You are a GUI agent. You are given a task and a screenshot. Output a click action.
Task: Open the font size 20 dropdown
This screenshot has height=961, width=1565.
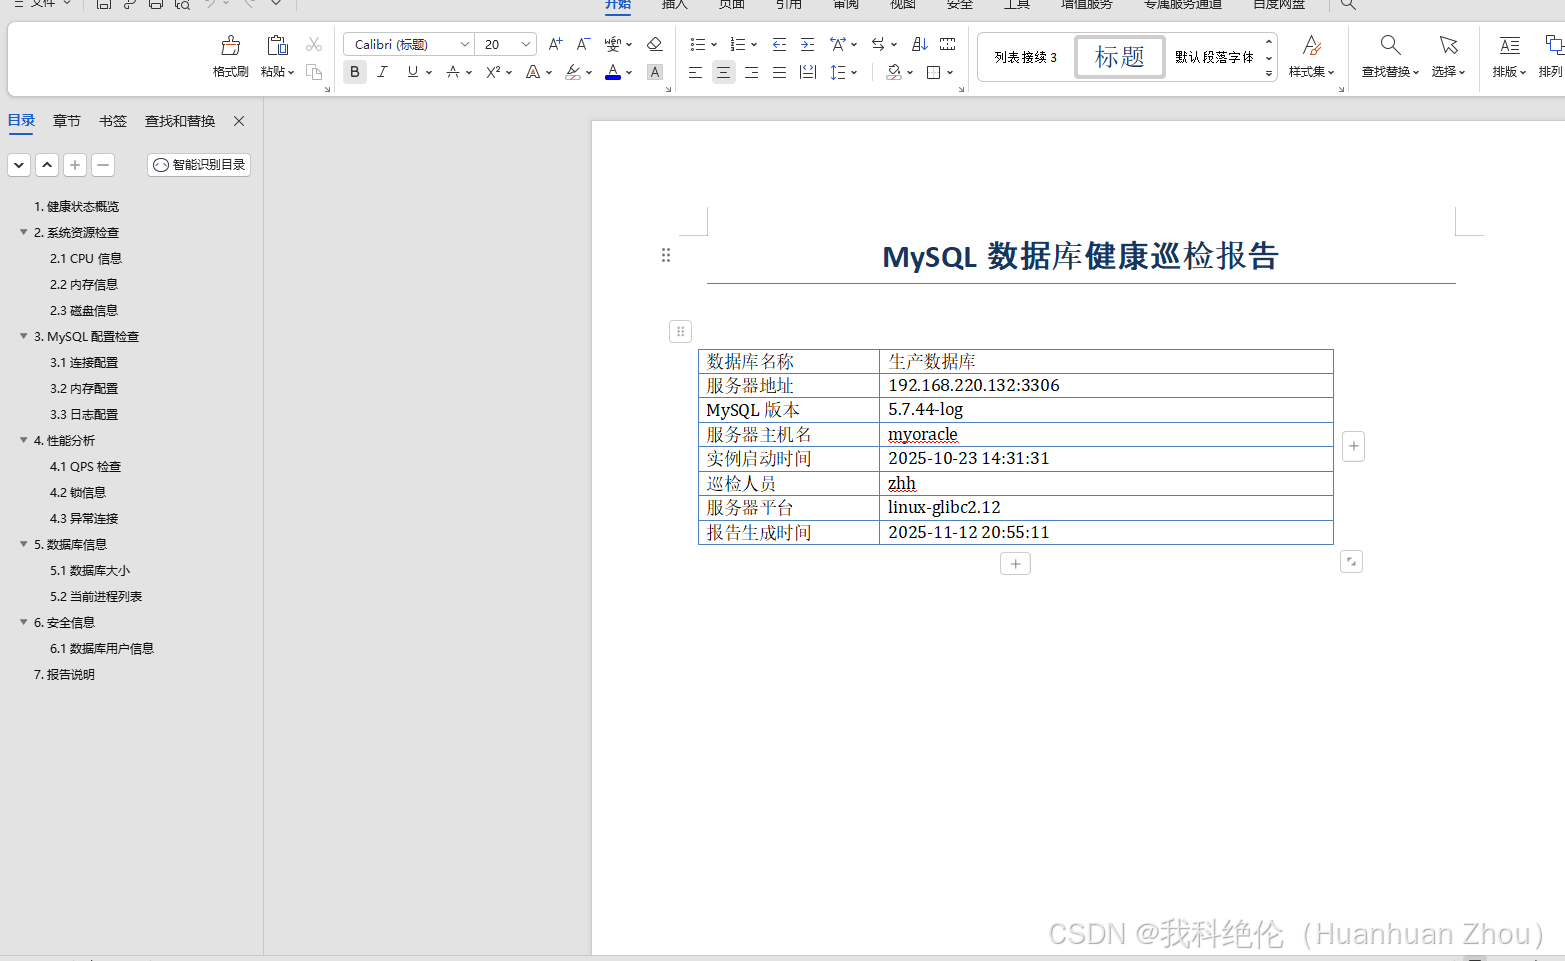[x=526, y=44]
